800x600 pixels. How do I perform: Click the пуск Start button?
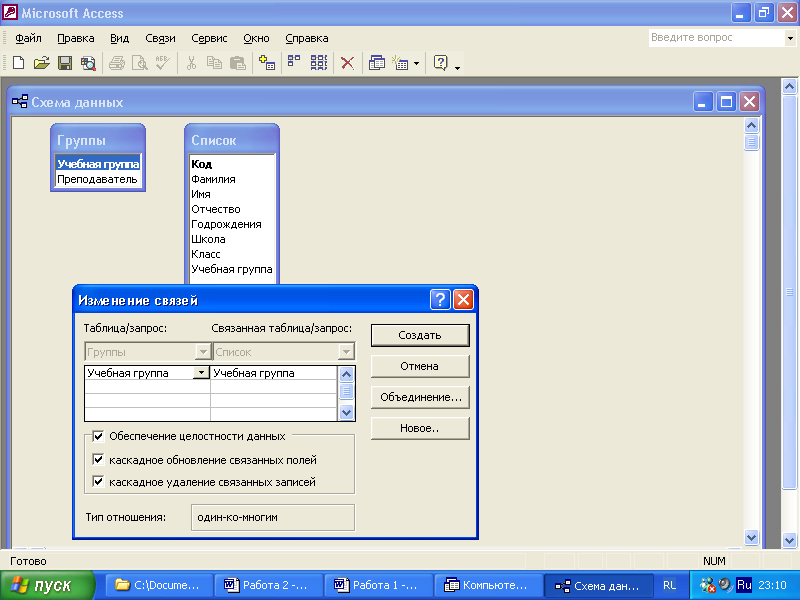point(47,585)
